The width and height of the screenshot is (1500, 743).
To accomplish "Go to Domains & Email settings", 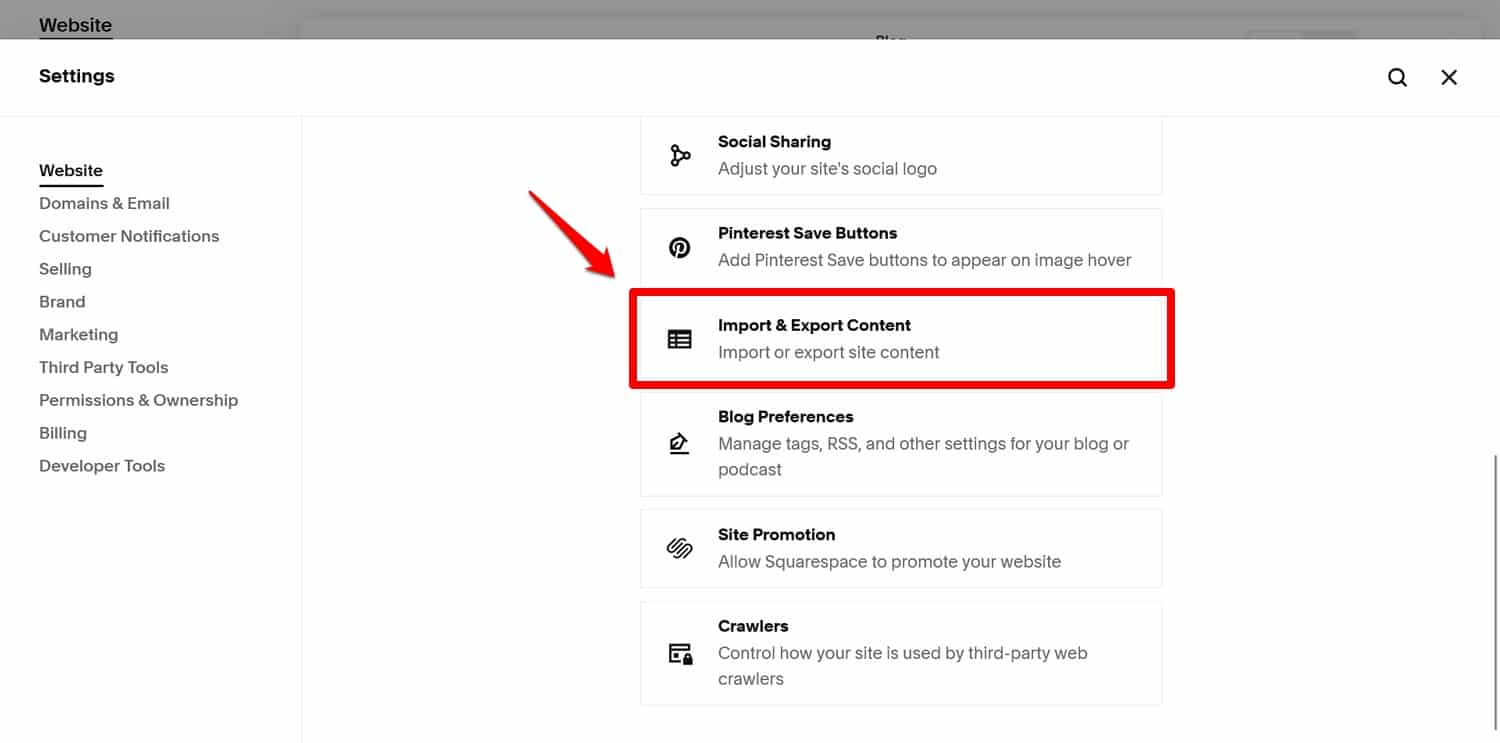I will point(104,203).
